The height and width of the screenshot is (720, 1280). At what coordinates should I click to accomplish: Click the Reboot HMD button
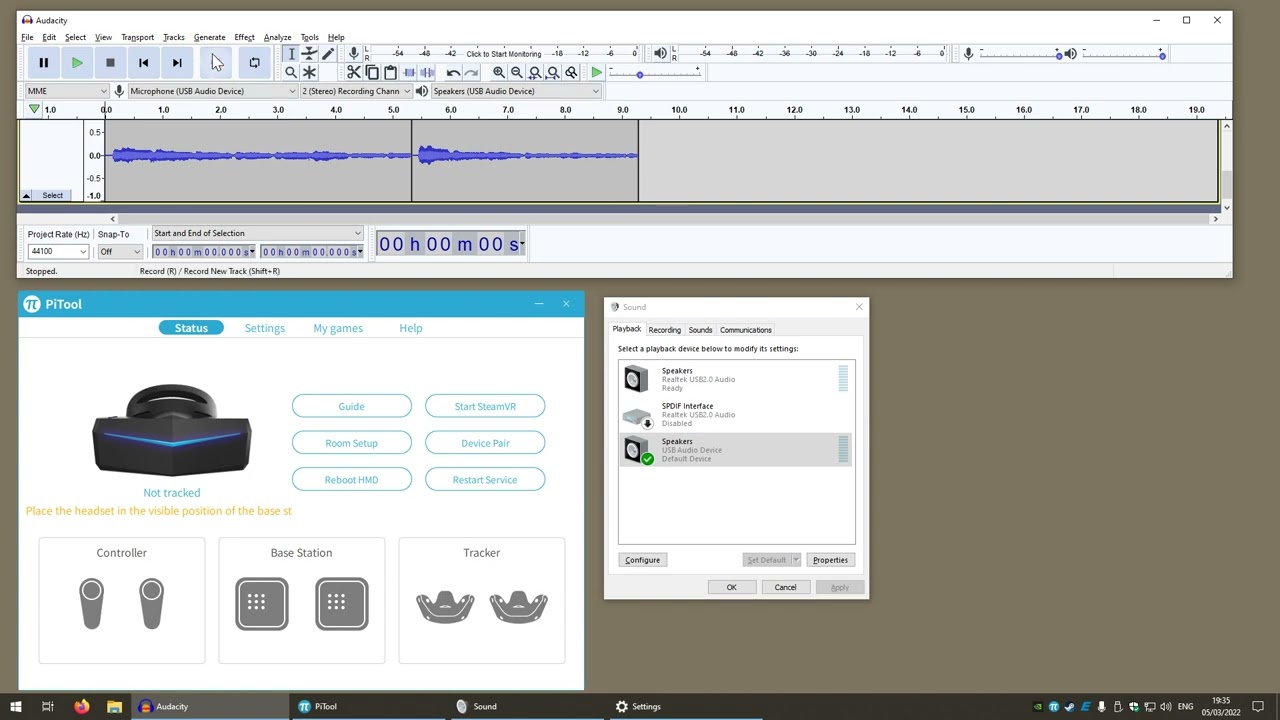point(351,480)
